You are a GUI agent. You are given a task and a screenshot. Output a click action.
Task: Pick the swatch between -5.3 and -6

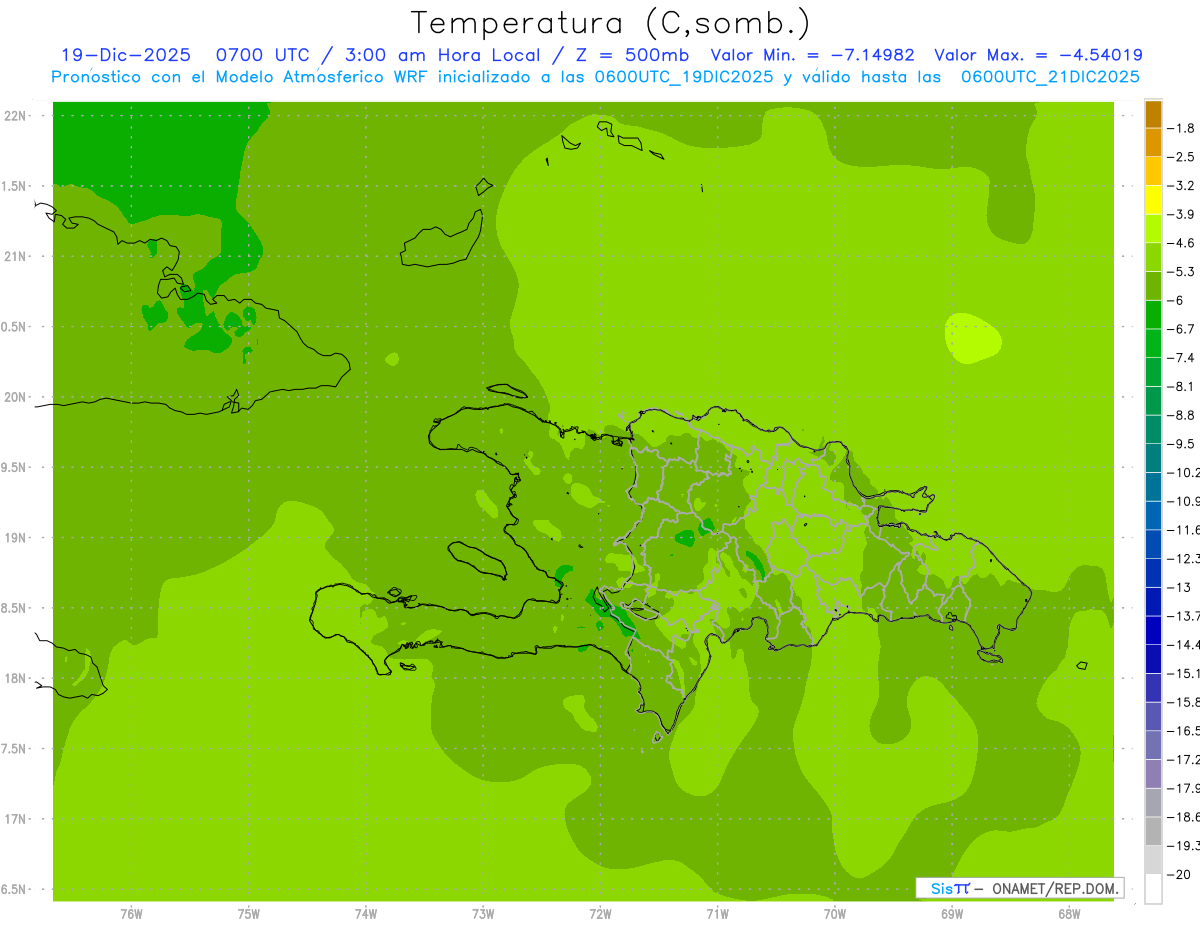coord(1153,286)
